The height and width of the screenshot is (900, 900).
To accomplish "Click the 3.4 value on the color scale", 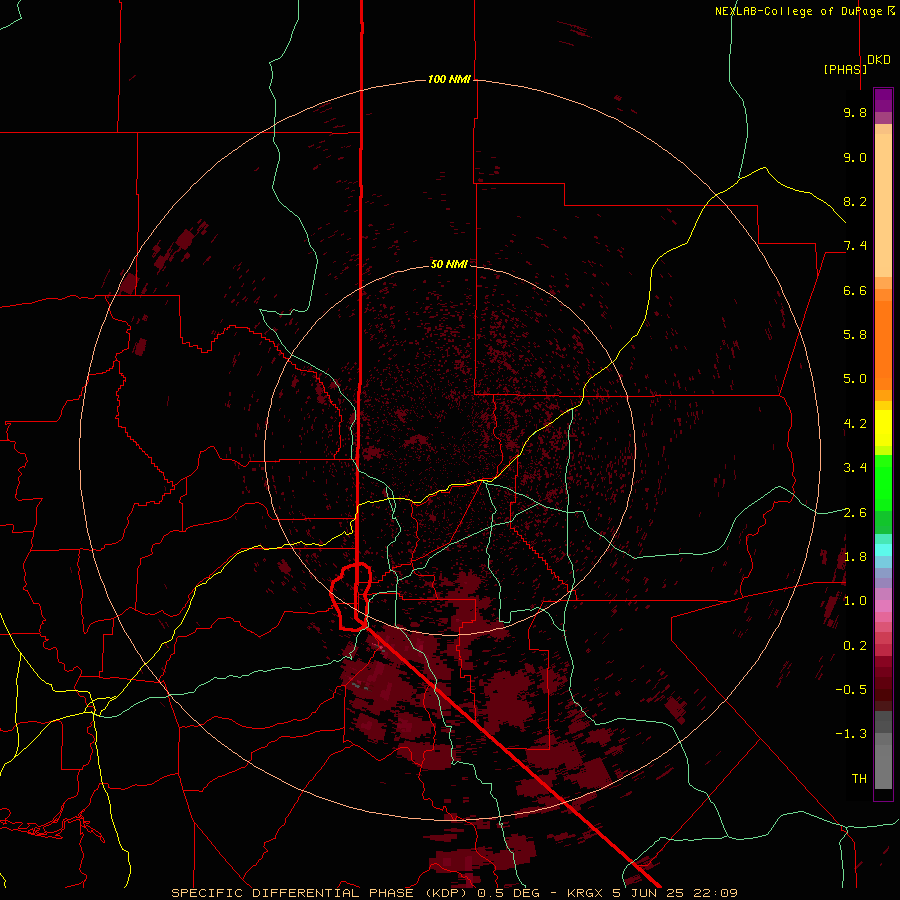I will [x=855, y=467].
